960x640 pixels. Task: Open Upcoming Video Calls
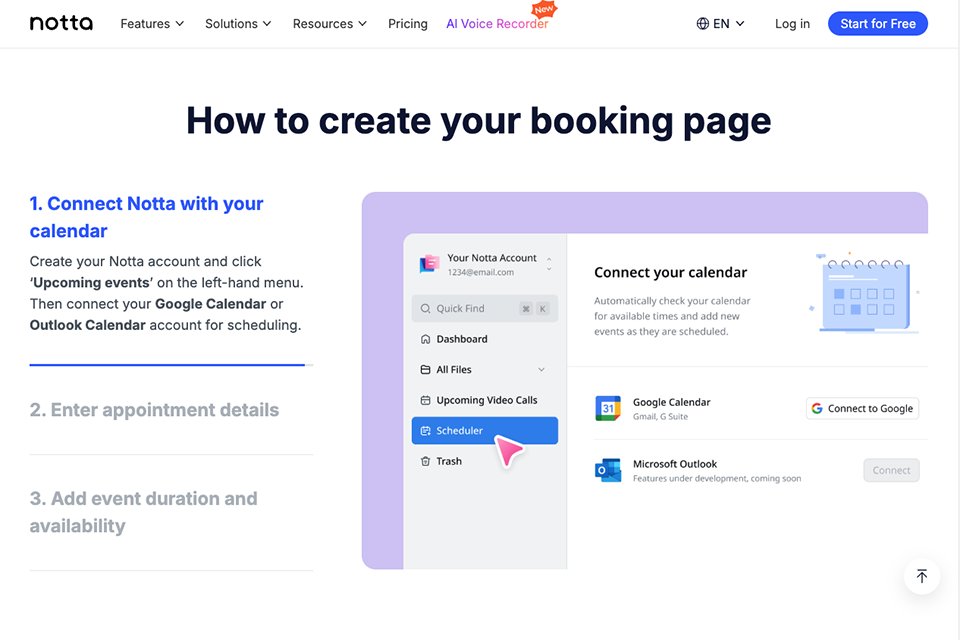coord(487,401)
